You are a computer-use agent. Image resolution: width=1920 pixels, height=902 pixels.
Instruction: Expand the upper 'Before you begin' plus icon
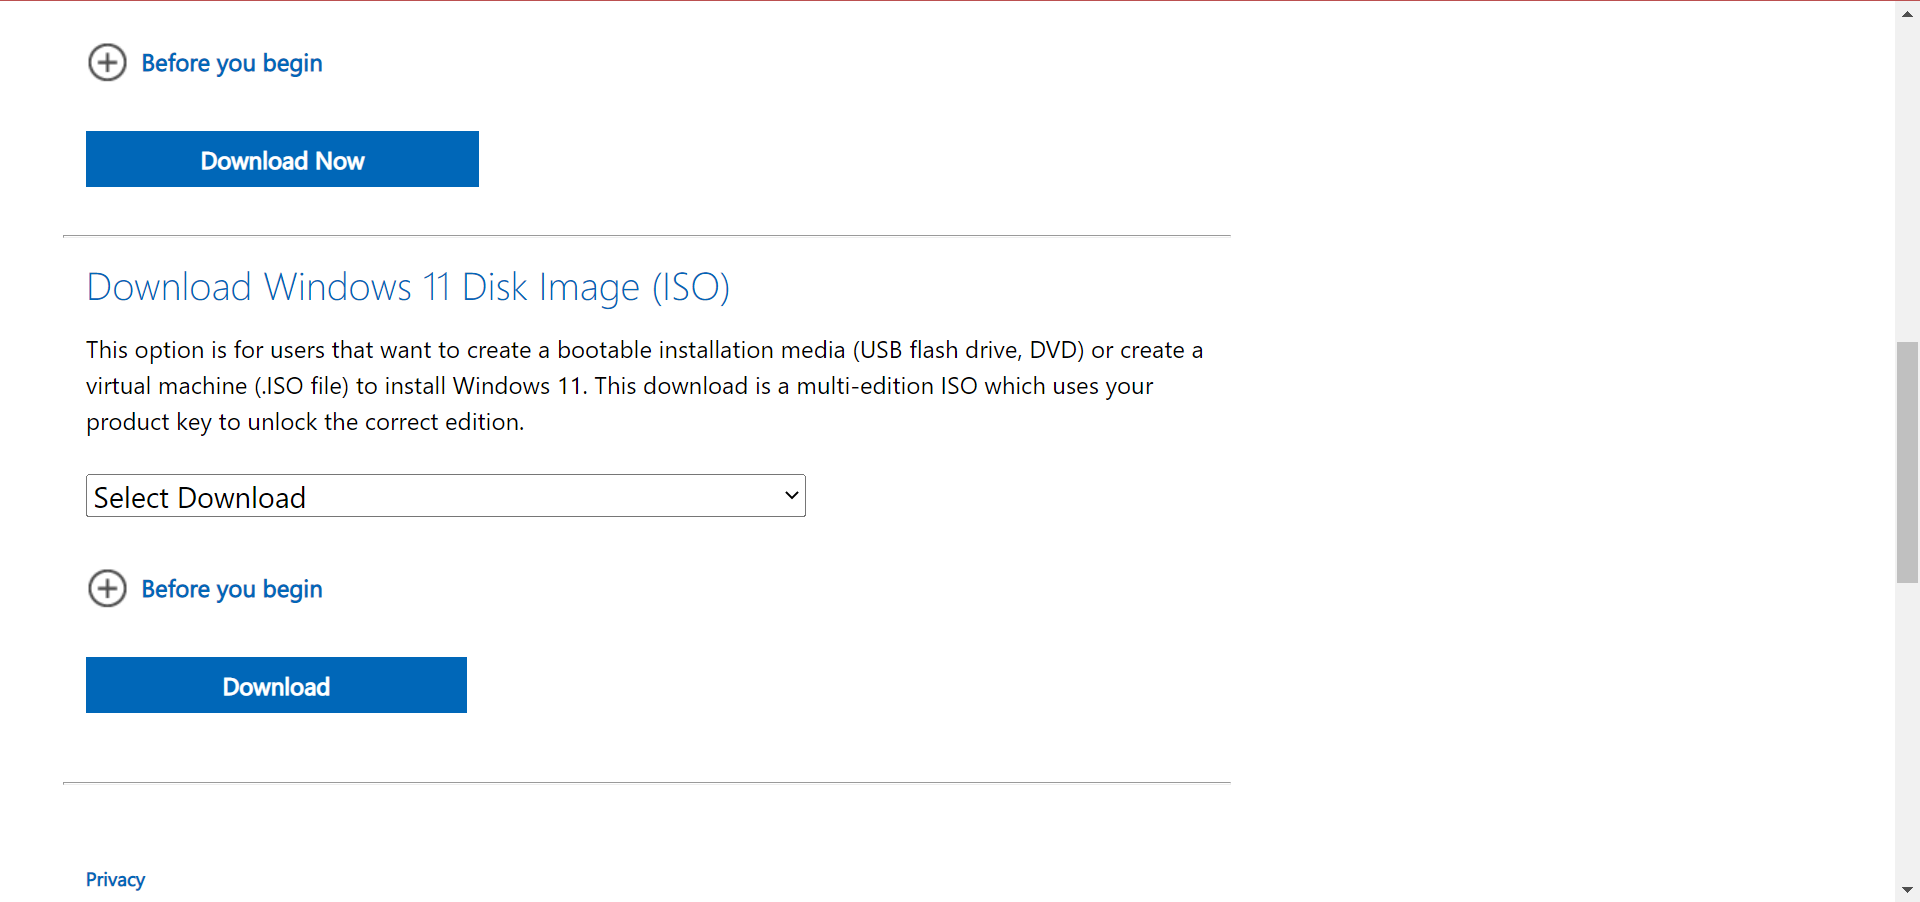pos(107,63)
